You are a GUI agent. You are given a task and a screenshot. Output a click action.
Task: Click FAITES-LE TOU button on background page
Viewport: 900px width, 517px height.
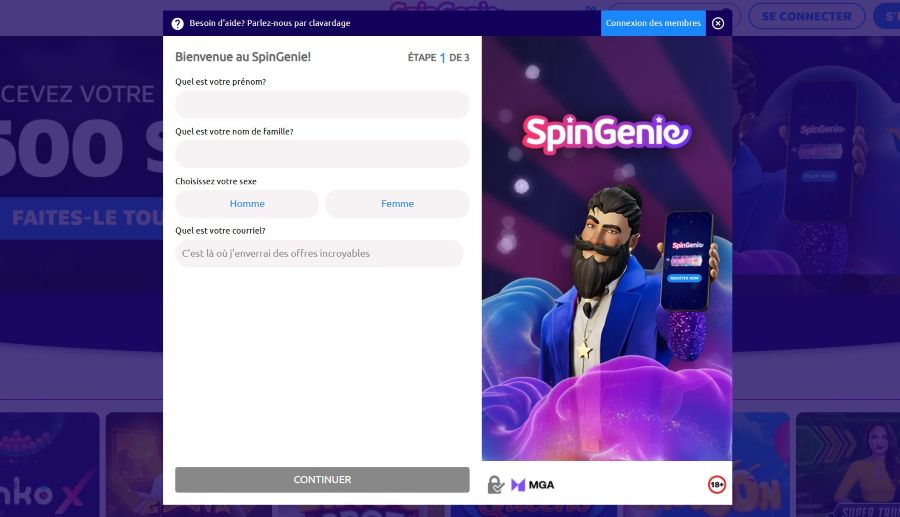tap(82, 218)
